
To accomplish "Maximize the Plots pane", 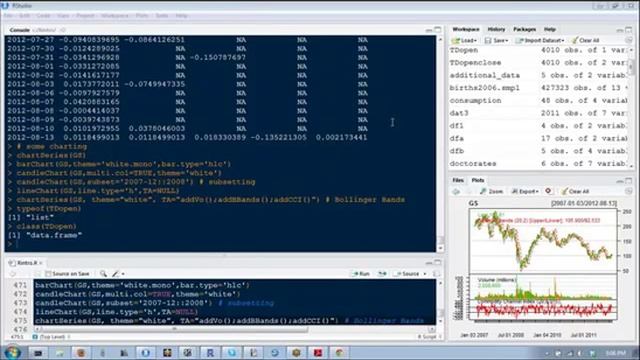I will (629, 180).
